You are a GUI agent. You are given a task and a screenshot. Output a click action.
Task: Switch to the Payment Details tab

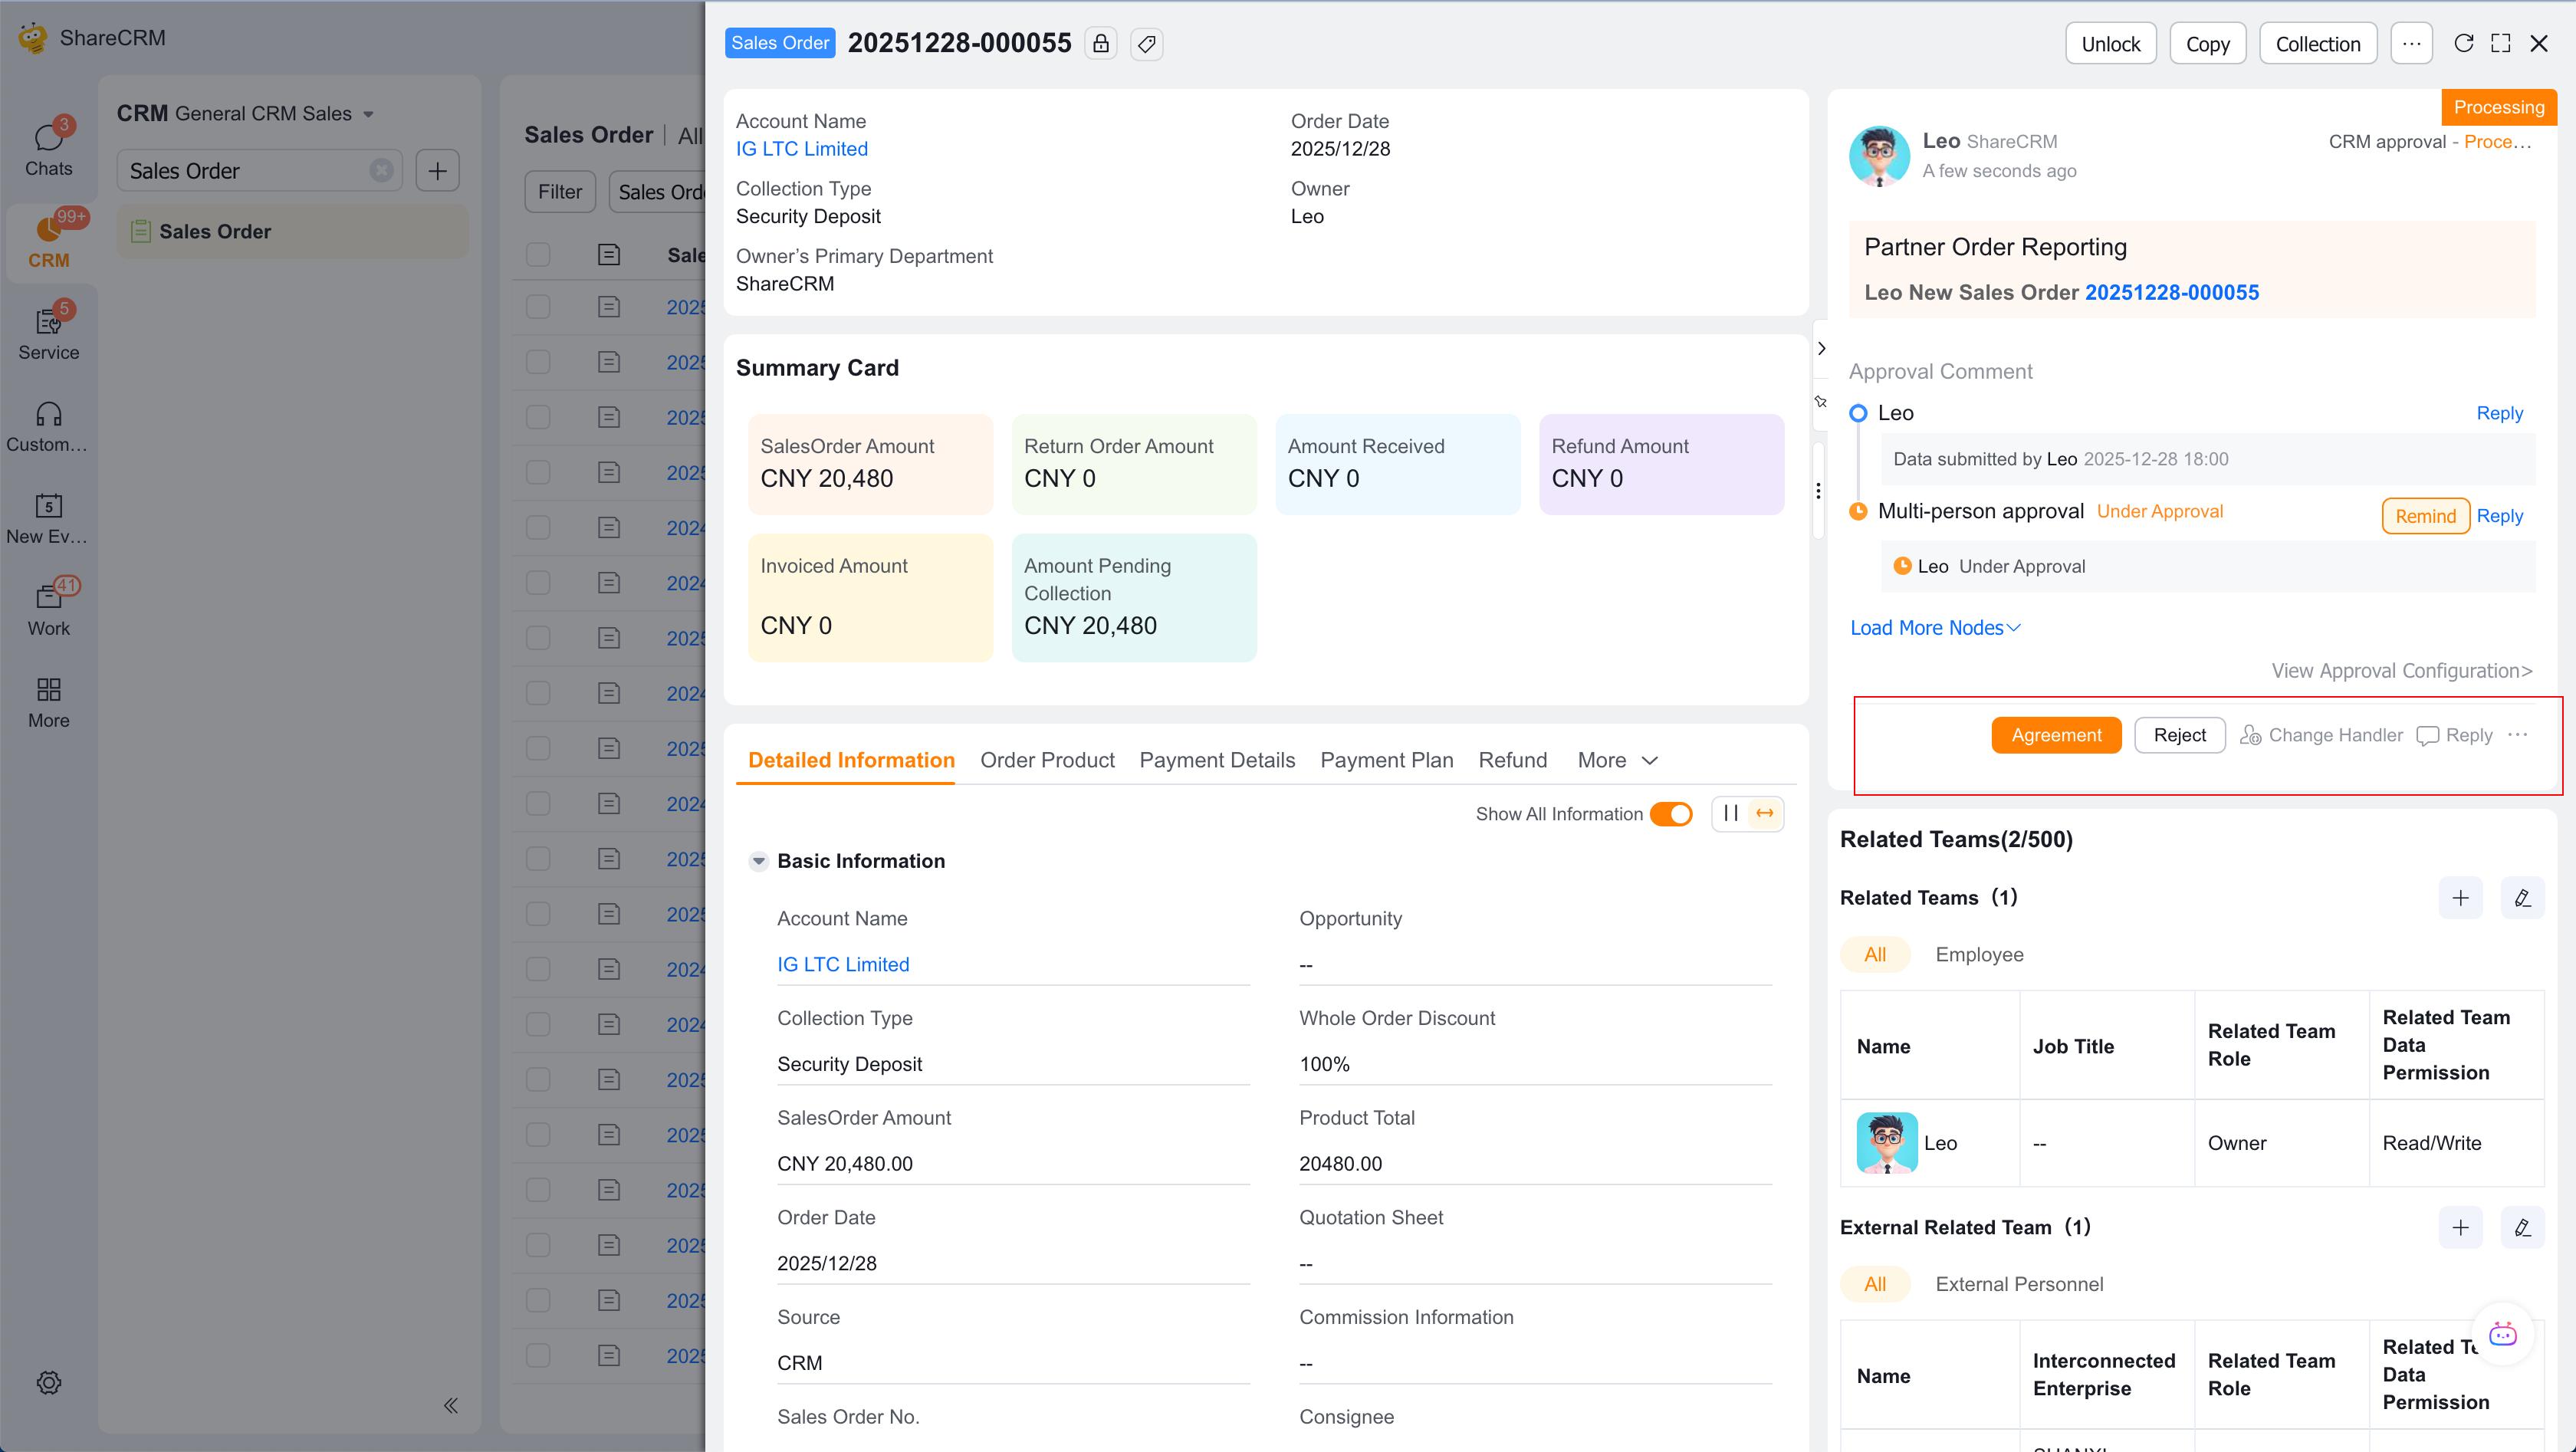click(x=1217, y=760)
